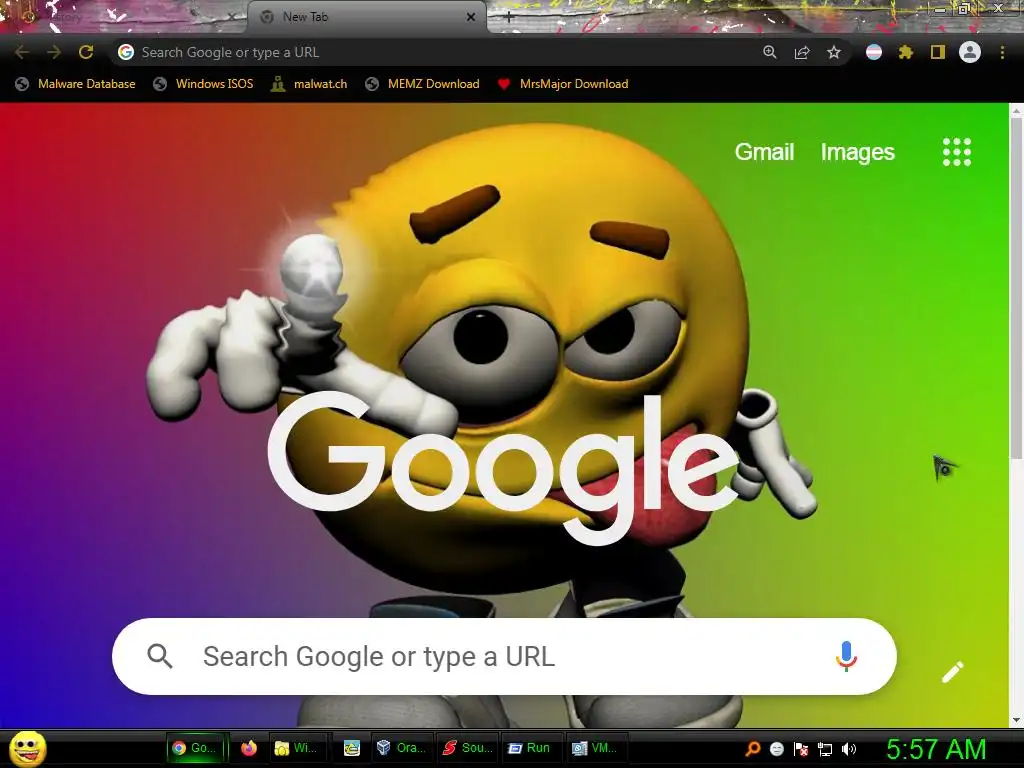Go to Gmail
The image size is (1024, 768).
pyautogui.click(x=764, y=152)
